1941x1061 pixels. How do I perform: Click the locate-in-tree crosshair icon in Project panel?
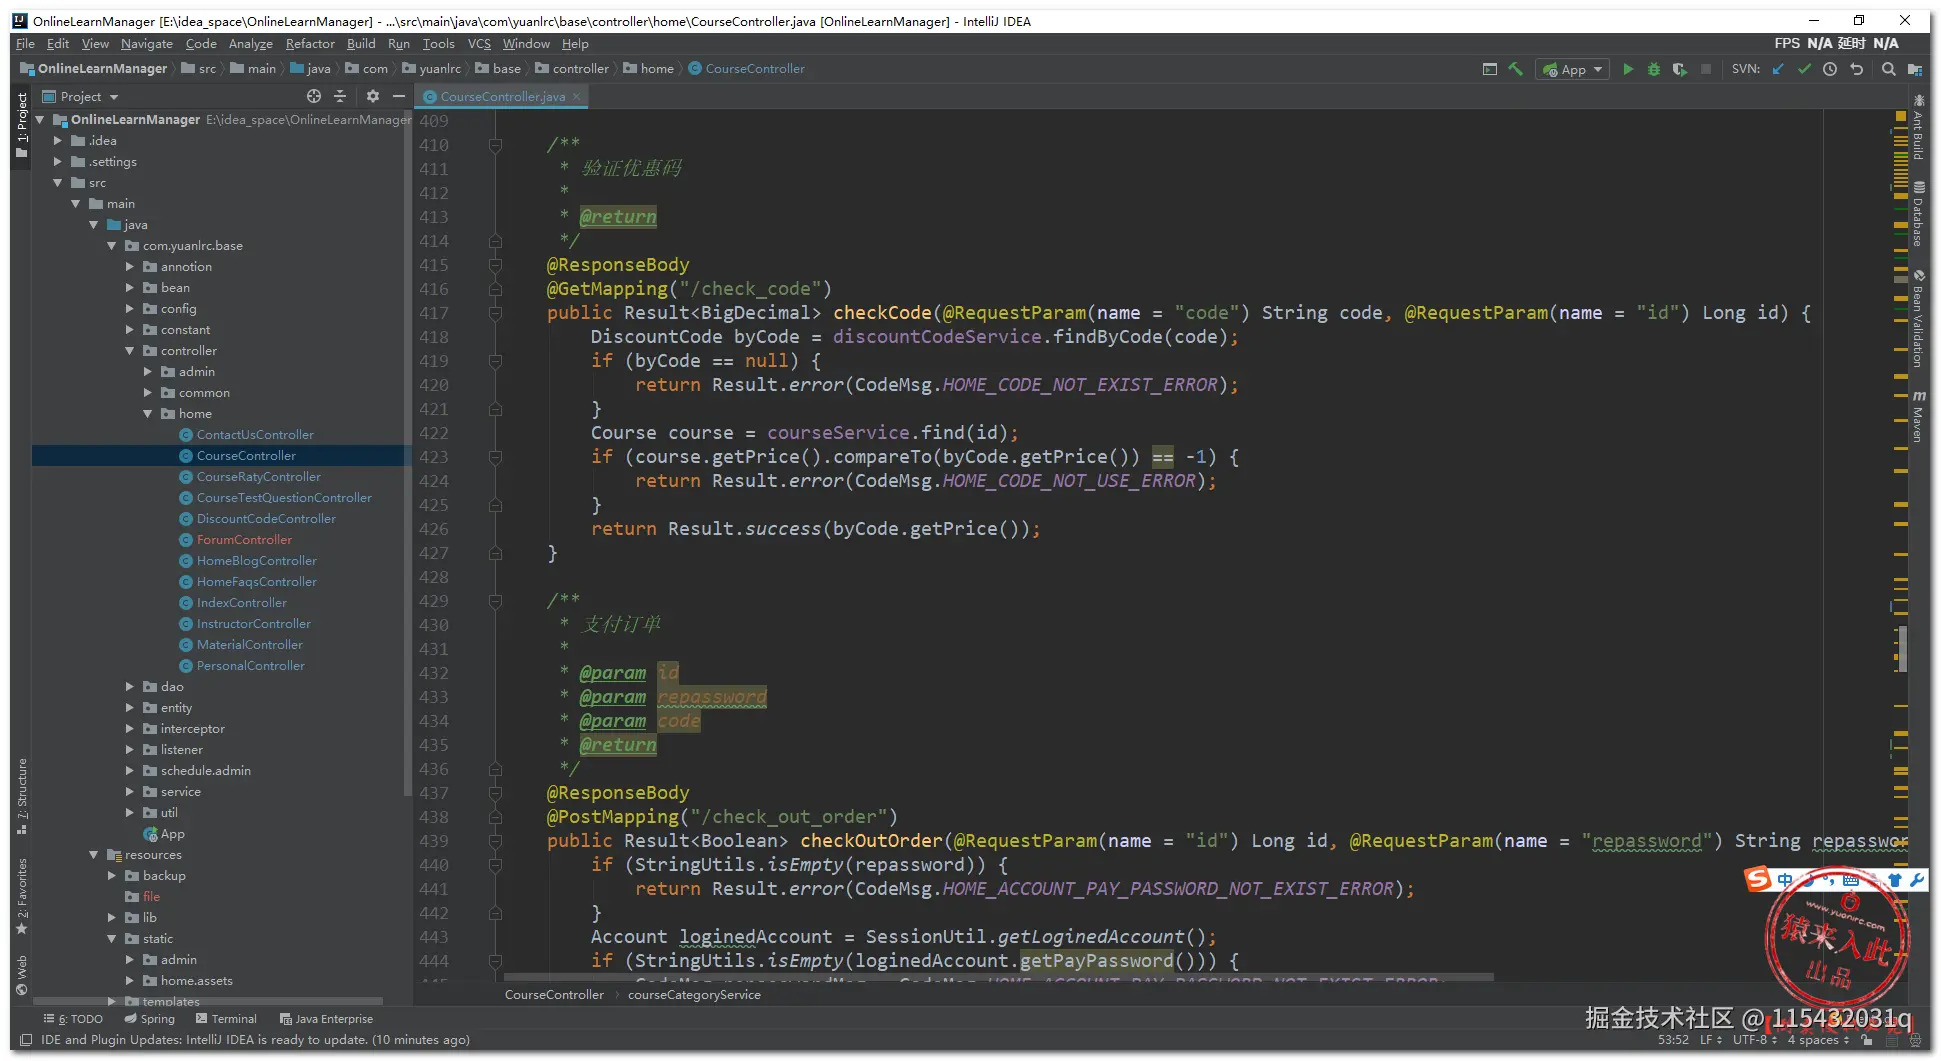(314, 96)
